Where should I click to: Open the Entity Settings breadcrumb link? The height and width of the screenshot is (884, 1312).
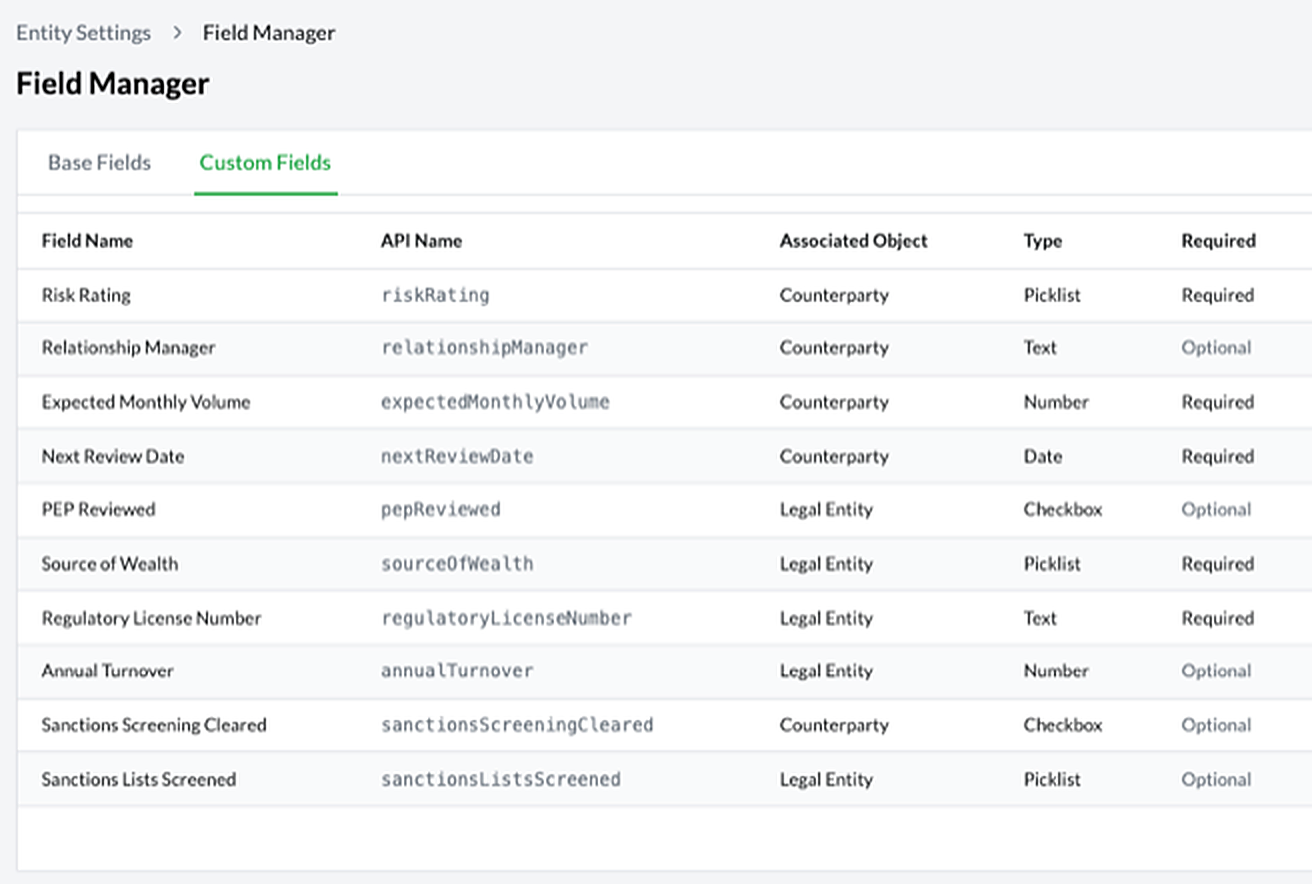point(83,32)
